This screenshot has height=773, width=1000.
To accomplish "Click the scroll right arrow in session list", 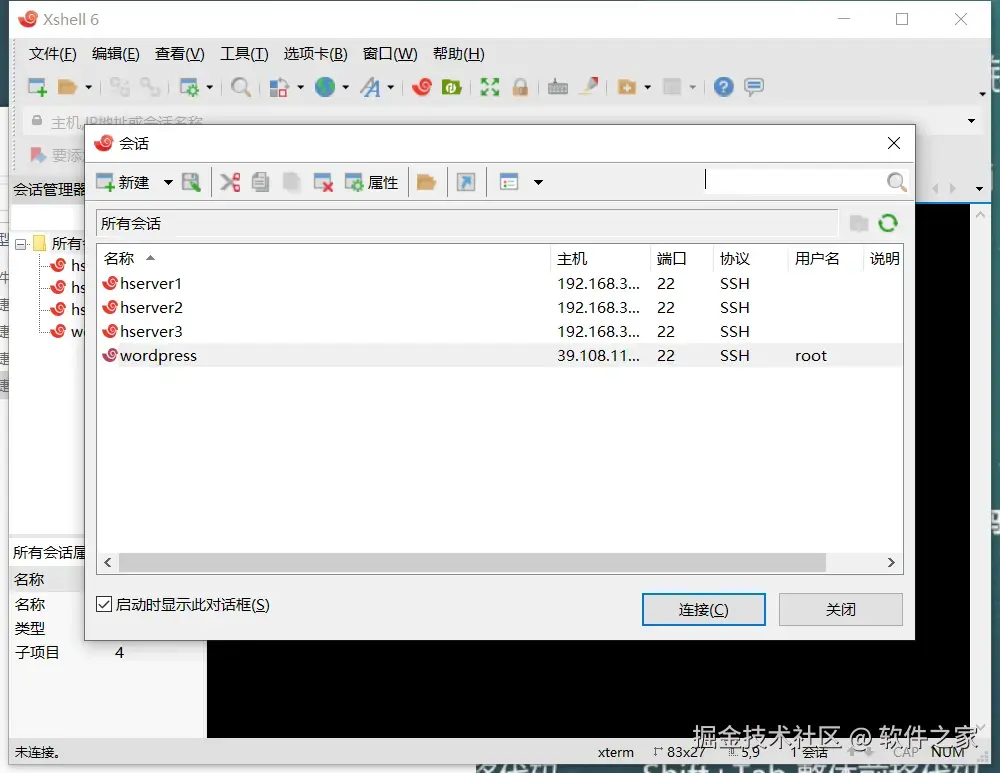I will (x=891, y=563).
